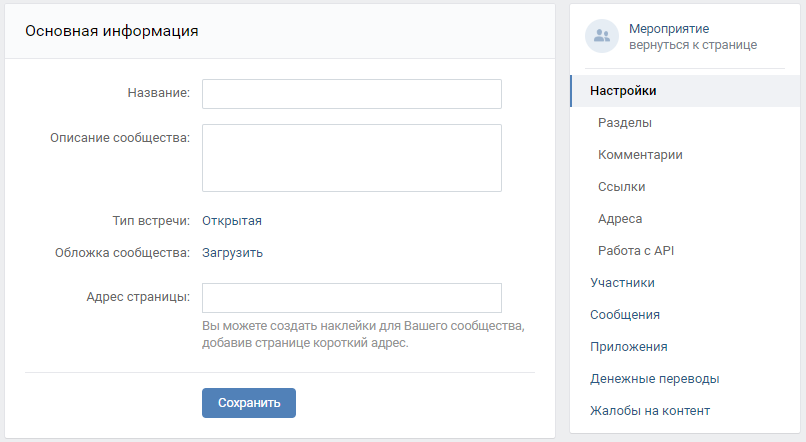This screenshot has height=442, width=806.
Task: Open the Адреса section
Action: (x=620, y=219)
